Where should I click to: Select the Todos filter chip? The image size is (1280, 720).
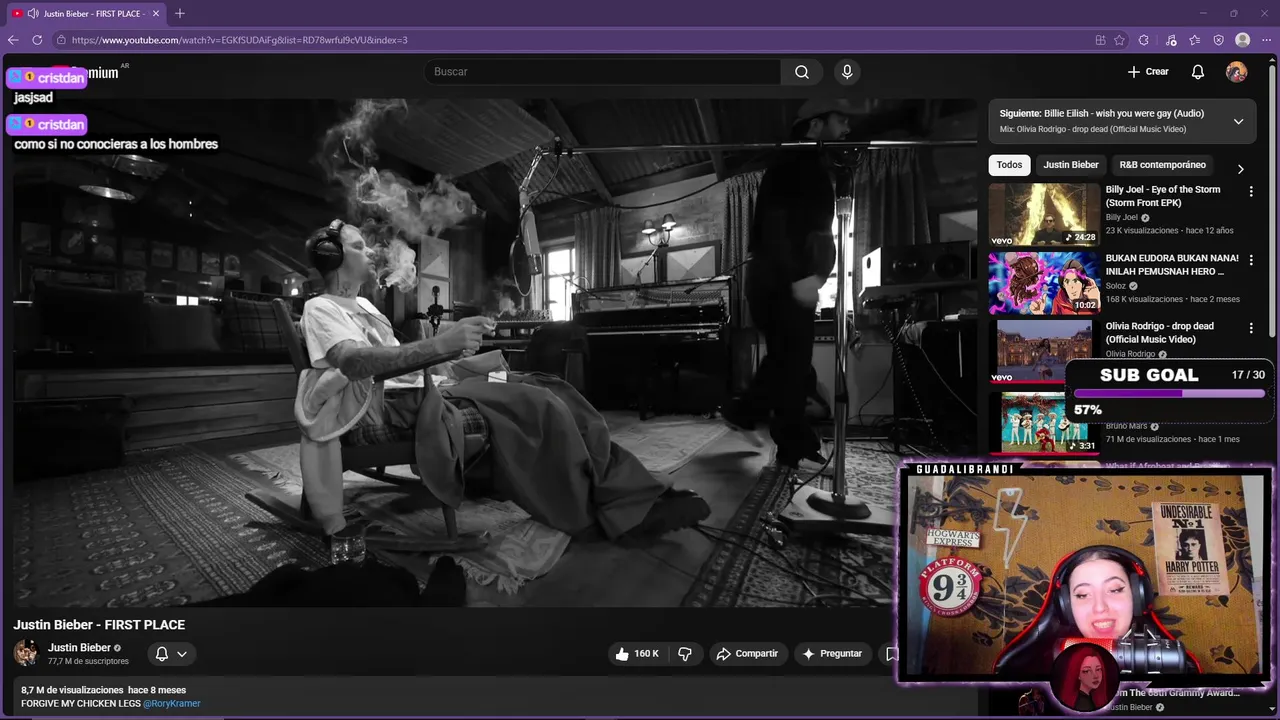(1010, 165)
